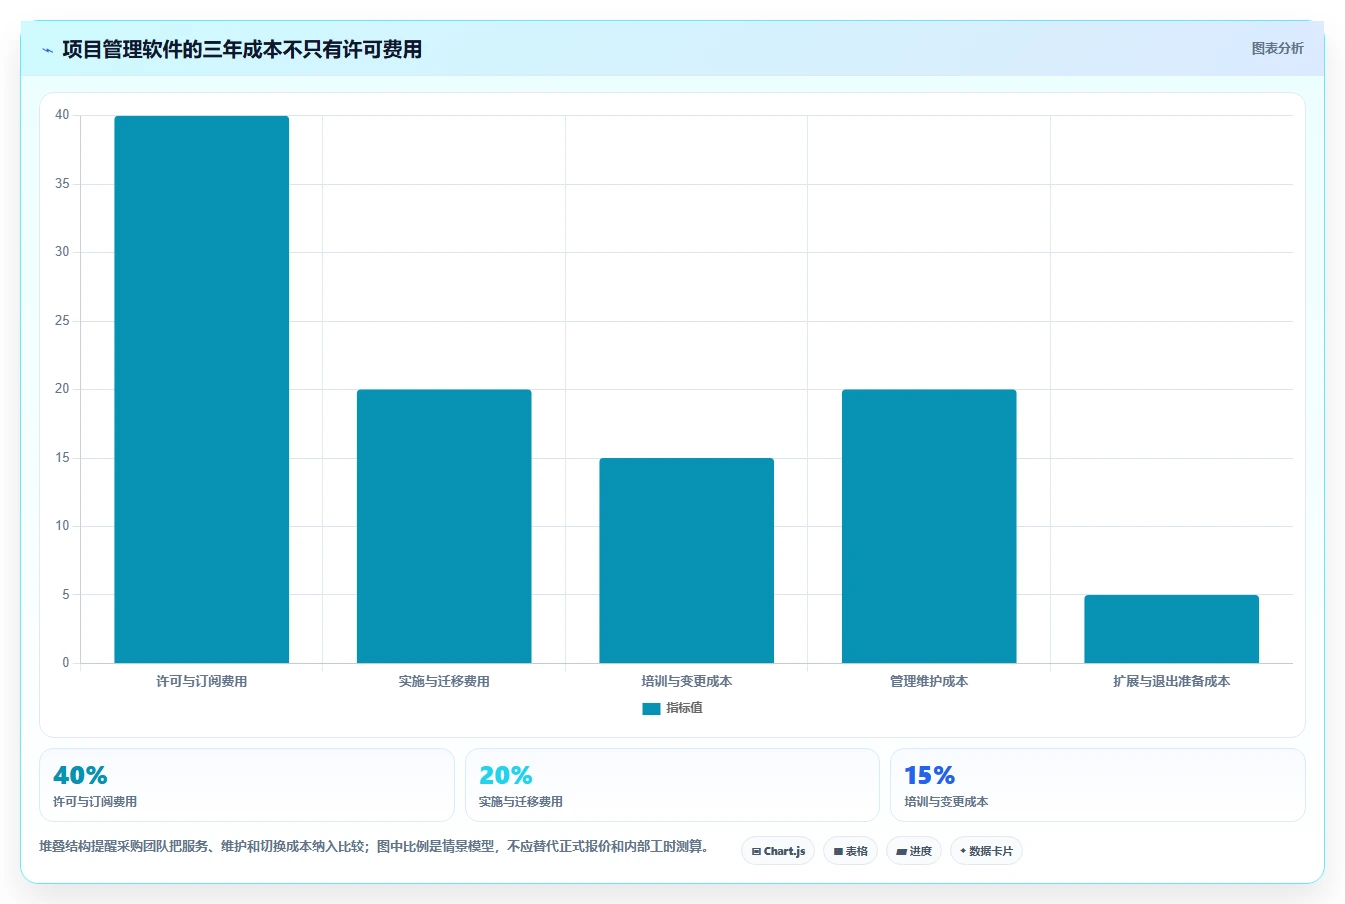
Task: Click the y-axis value 40
Action: tap(62, 115)
